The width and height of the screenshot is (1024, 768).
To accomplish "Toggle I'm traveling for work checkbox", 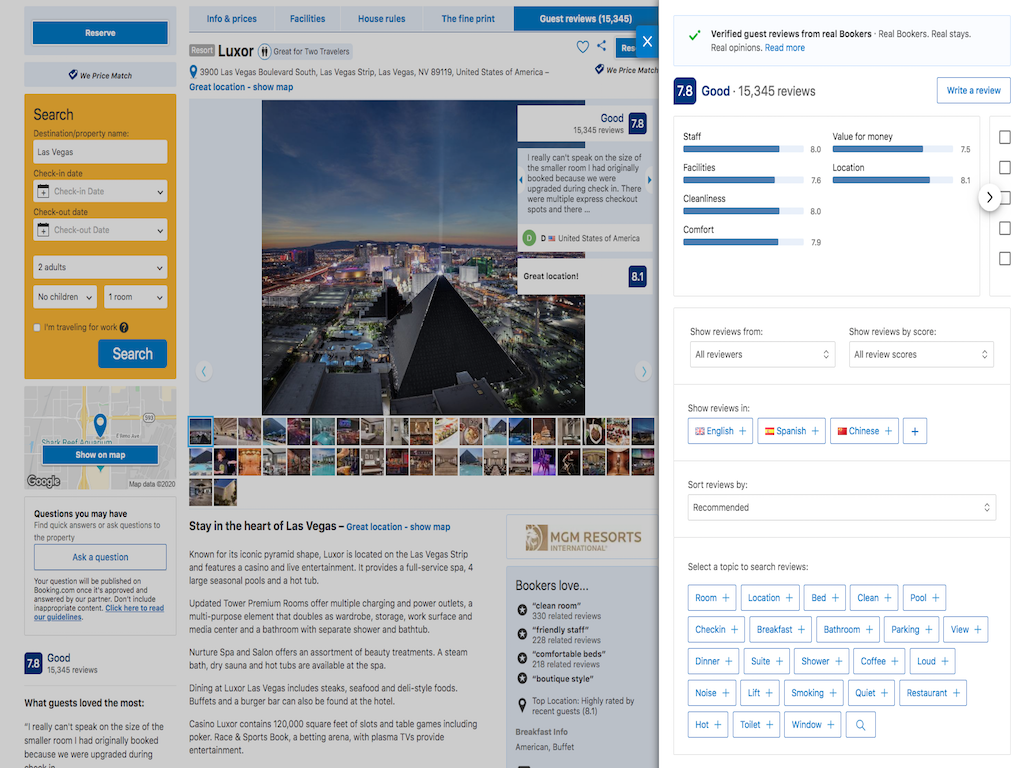I will coord(37,328).
